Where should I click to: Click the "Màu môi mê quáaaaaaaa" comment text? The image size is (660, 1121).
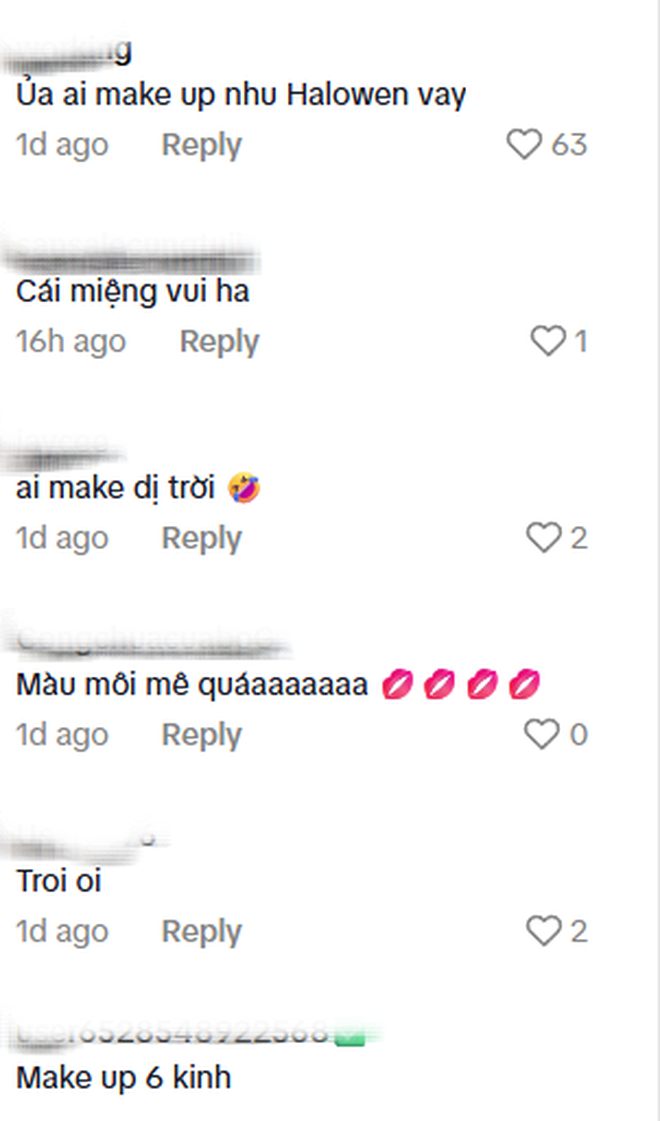(x=190, y=683)
